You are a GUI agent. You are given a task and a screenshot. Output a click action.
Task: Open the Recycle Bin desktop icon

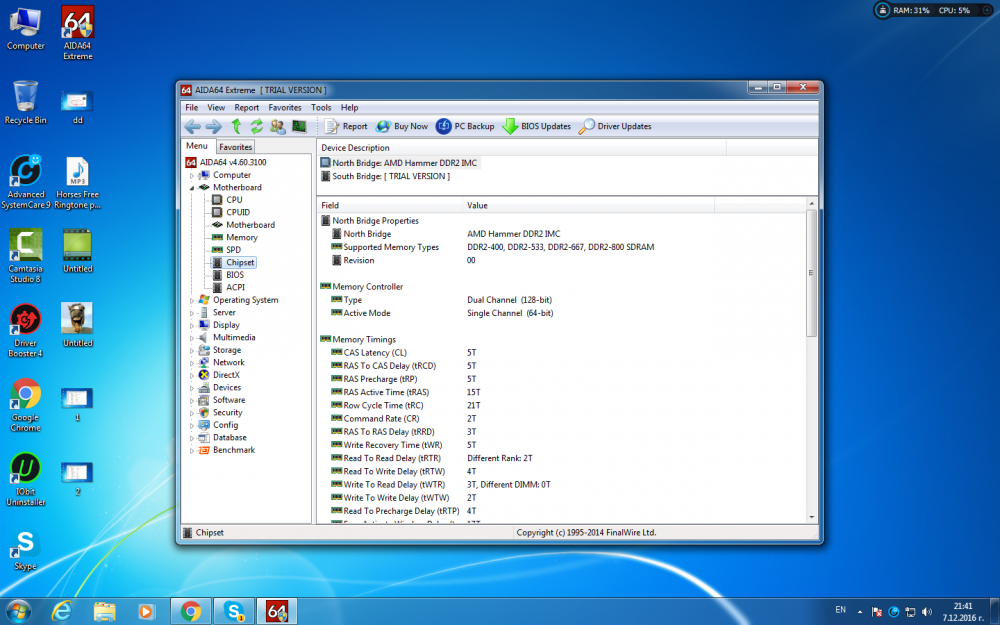[26, 102]
